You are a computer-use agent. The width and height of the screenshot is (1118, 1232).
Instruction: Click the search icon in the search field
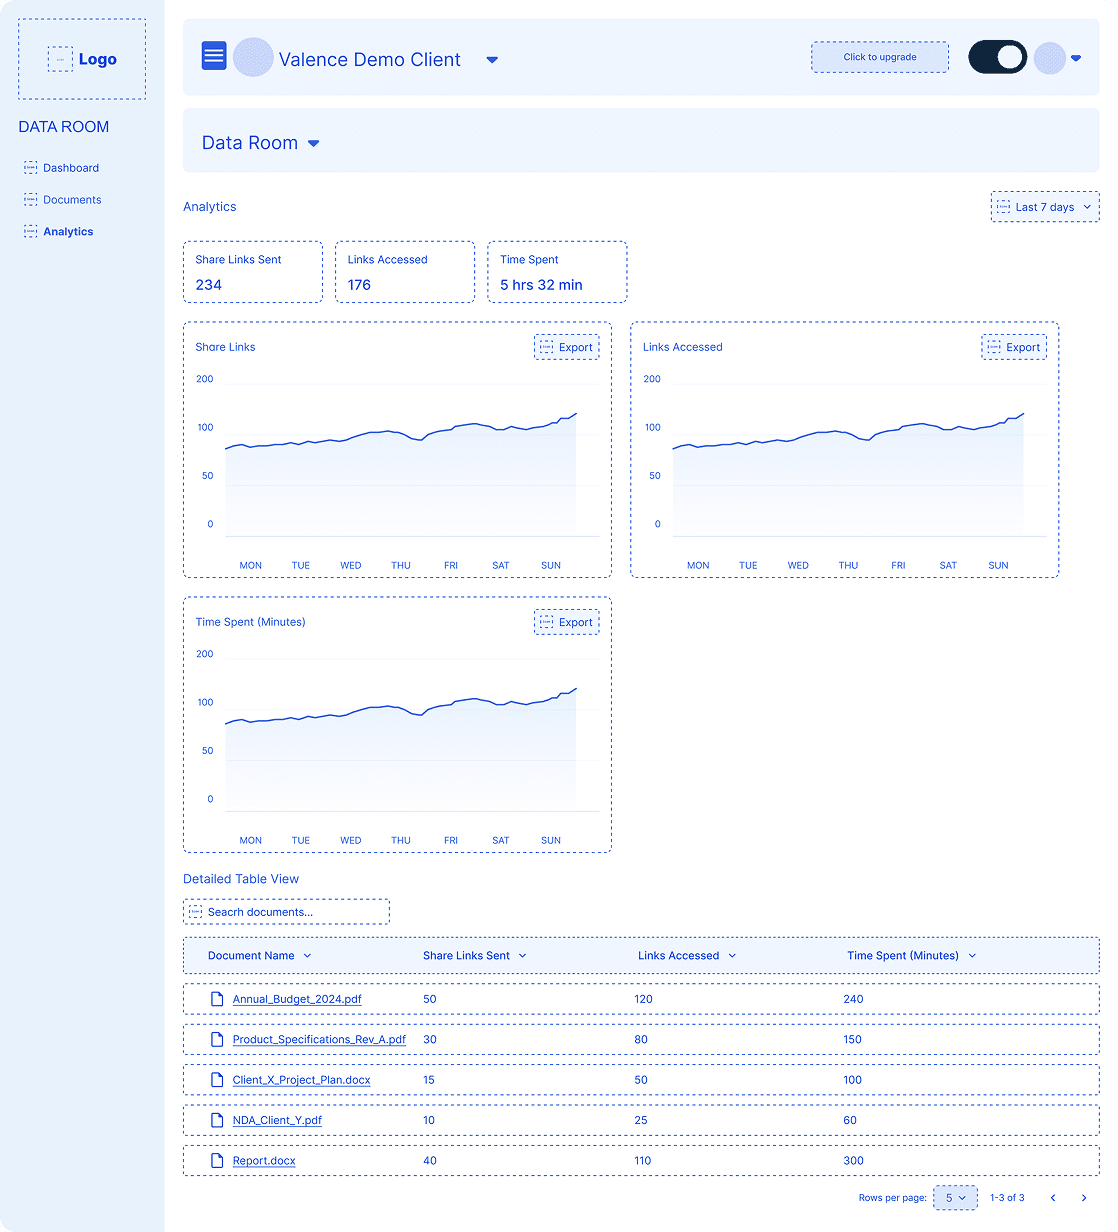coord(196,911)
